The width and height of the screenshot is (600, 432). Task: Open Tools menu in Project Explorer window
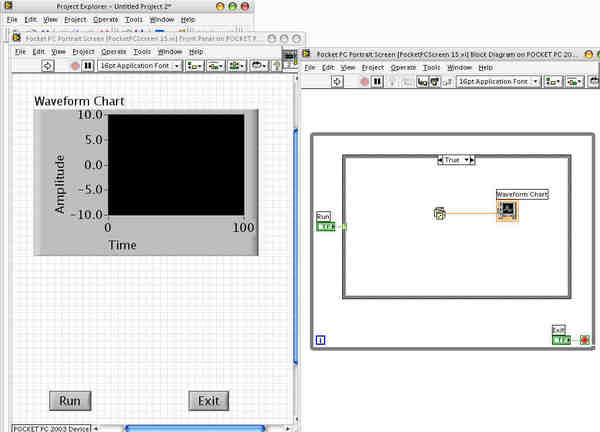pyautogui.click(x=134, y=20)
